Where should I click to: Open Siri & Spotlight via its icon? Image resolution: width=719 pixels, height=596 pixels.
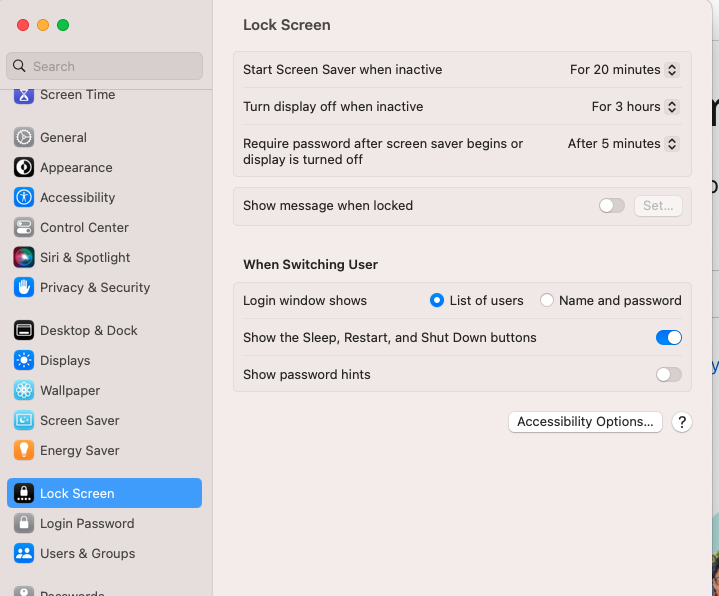coord(24,258)
